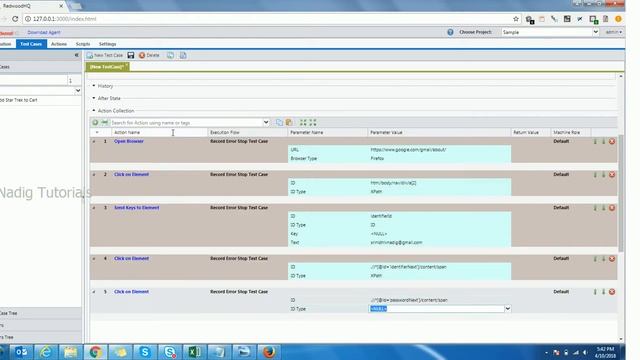Open Click on Element link in row 2
This screenshot has width=640, height=360.
point(131,174)
